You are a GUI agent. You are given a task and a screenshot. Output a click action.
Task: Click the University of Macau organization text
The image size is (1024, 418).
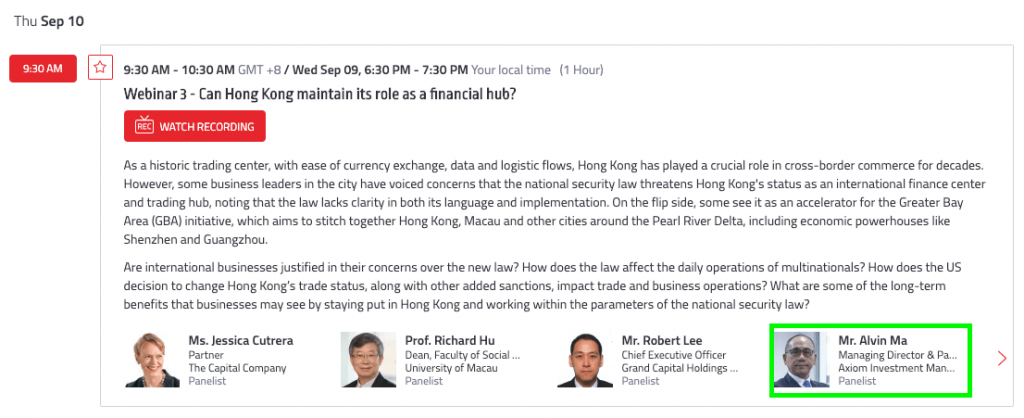click(x=451, y=368)
